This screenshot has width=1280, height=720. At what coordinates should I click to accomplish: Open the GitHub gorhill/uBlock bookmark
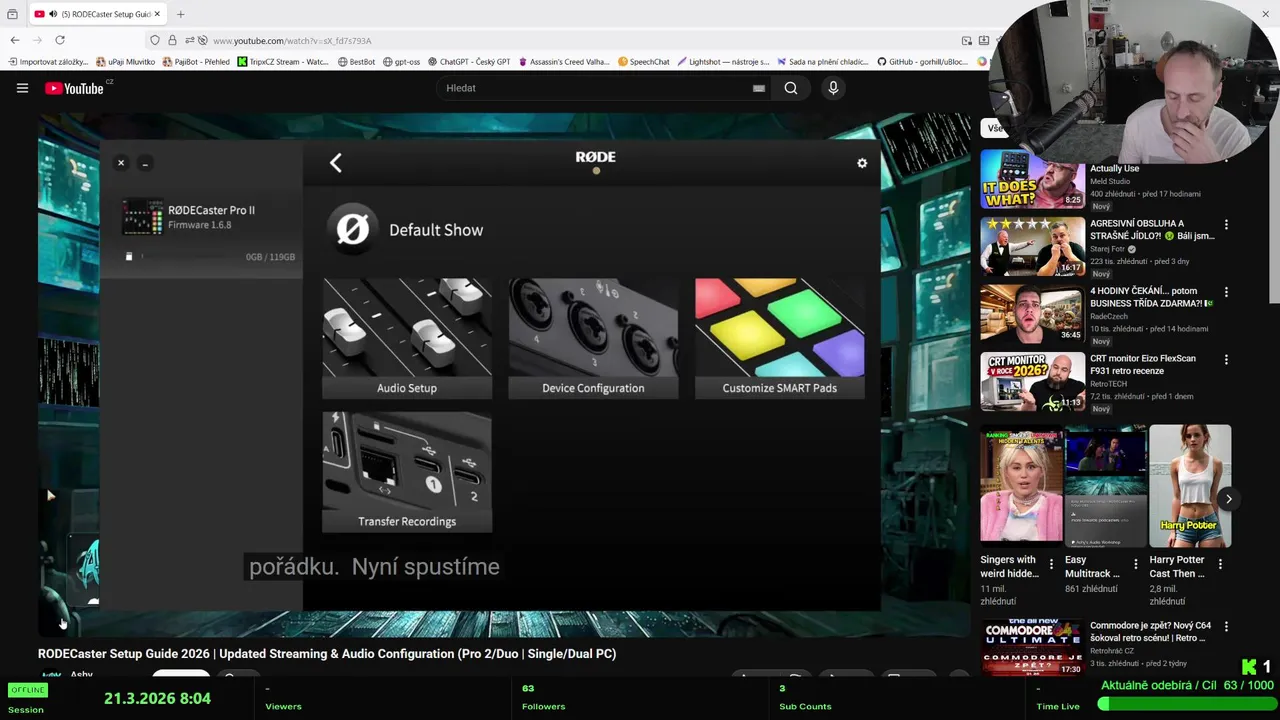click(x=923, y=62)
